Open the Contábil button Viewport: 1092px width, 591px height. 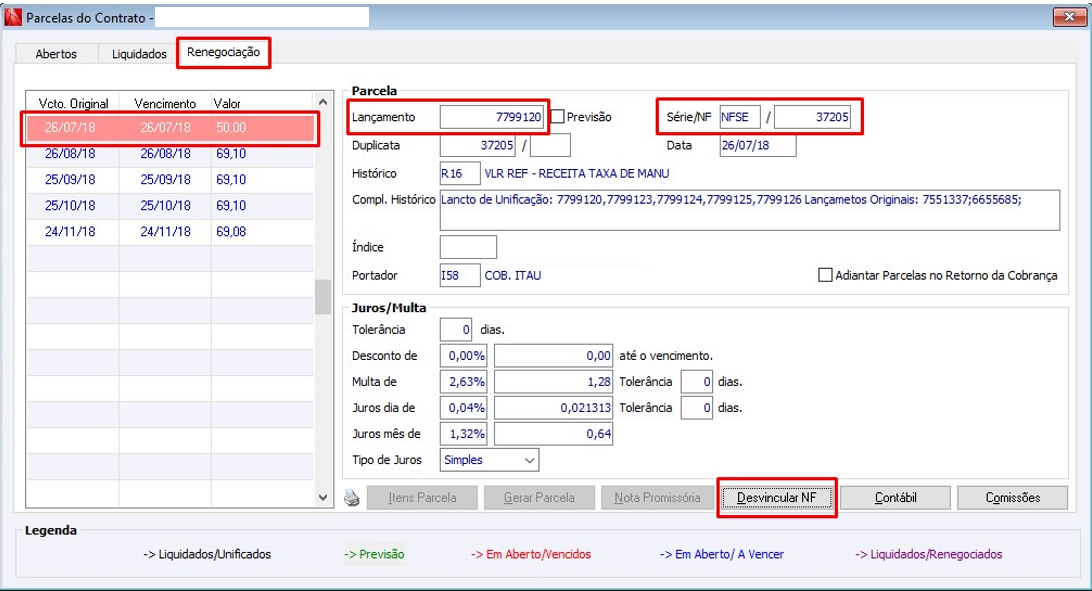point(895,498)
